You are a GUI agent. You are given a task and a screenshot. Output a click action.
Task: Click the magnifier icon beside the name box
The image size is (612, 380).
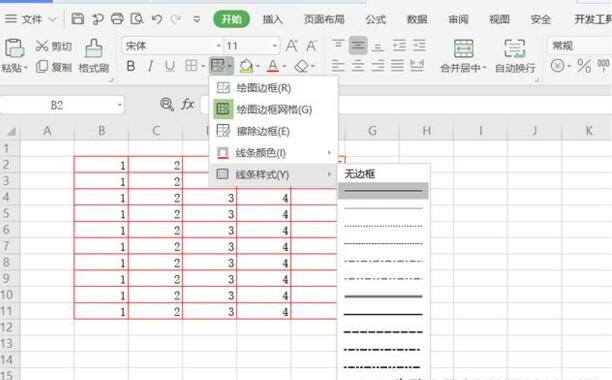167,104
